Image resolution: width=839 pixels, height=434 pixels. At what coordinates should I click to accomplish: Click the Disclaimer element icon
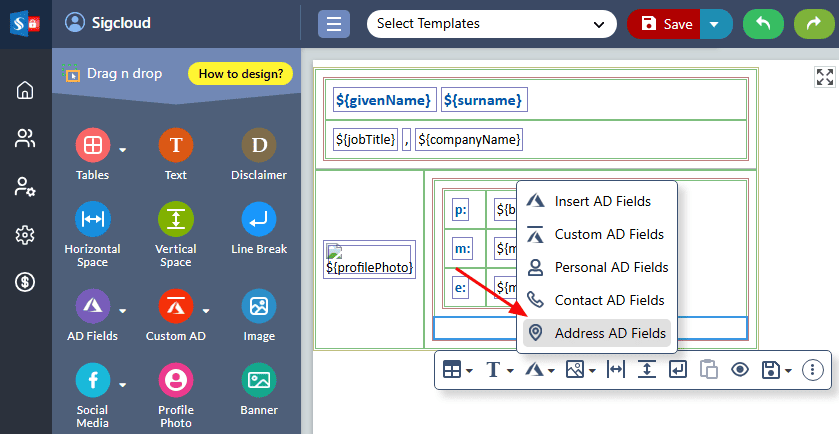259,146
